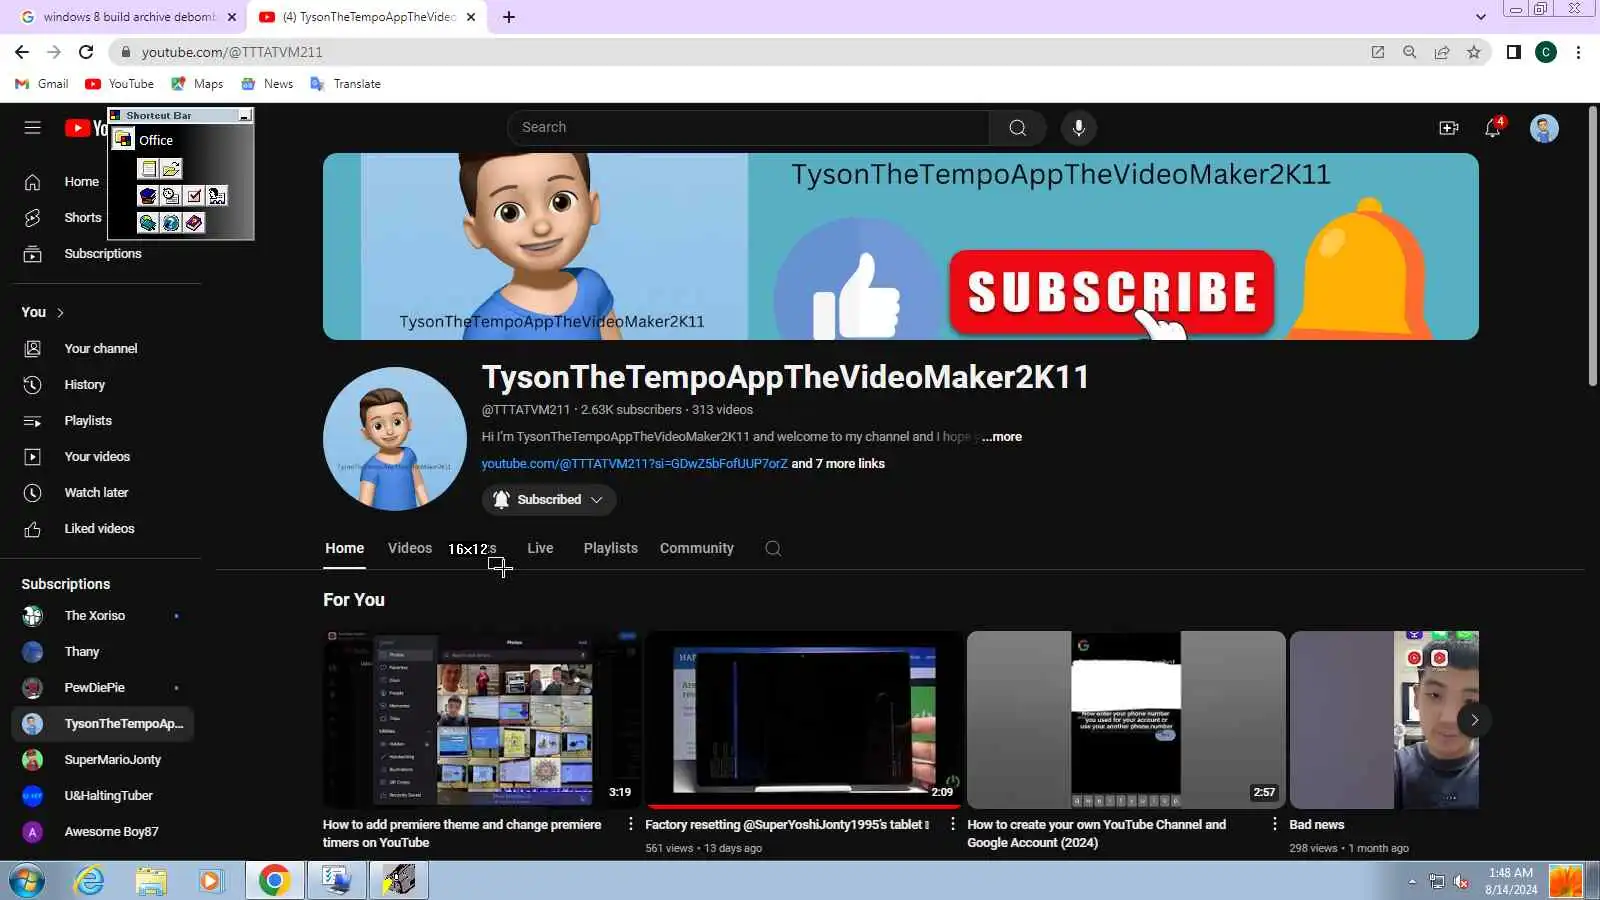
Task: Open options menu for the Factory resetting video
Action: point(952,824)
